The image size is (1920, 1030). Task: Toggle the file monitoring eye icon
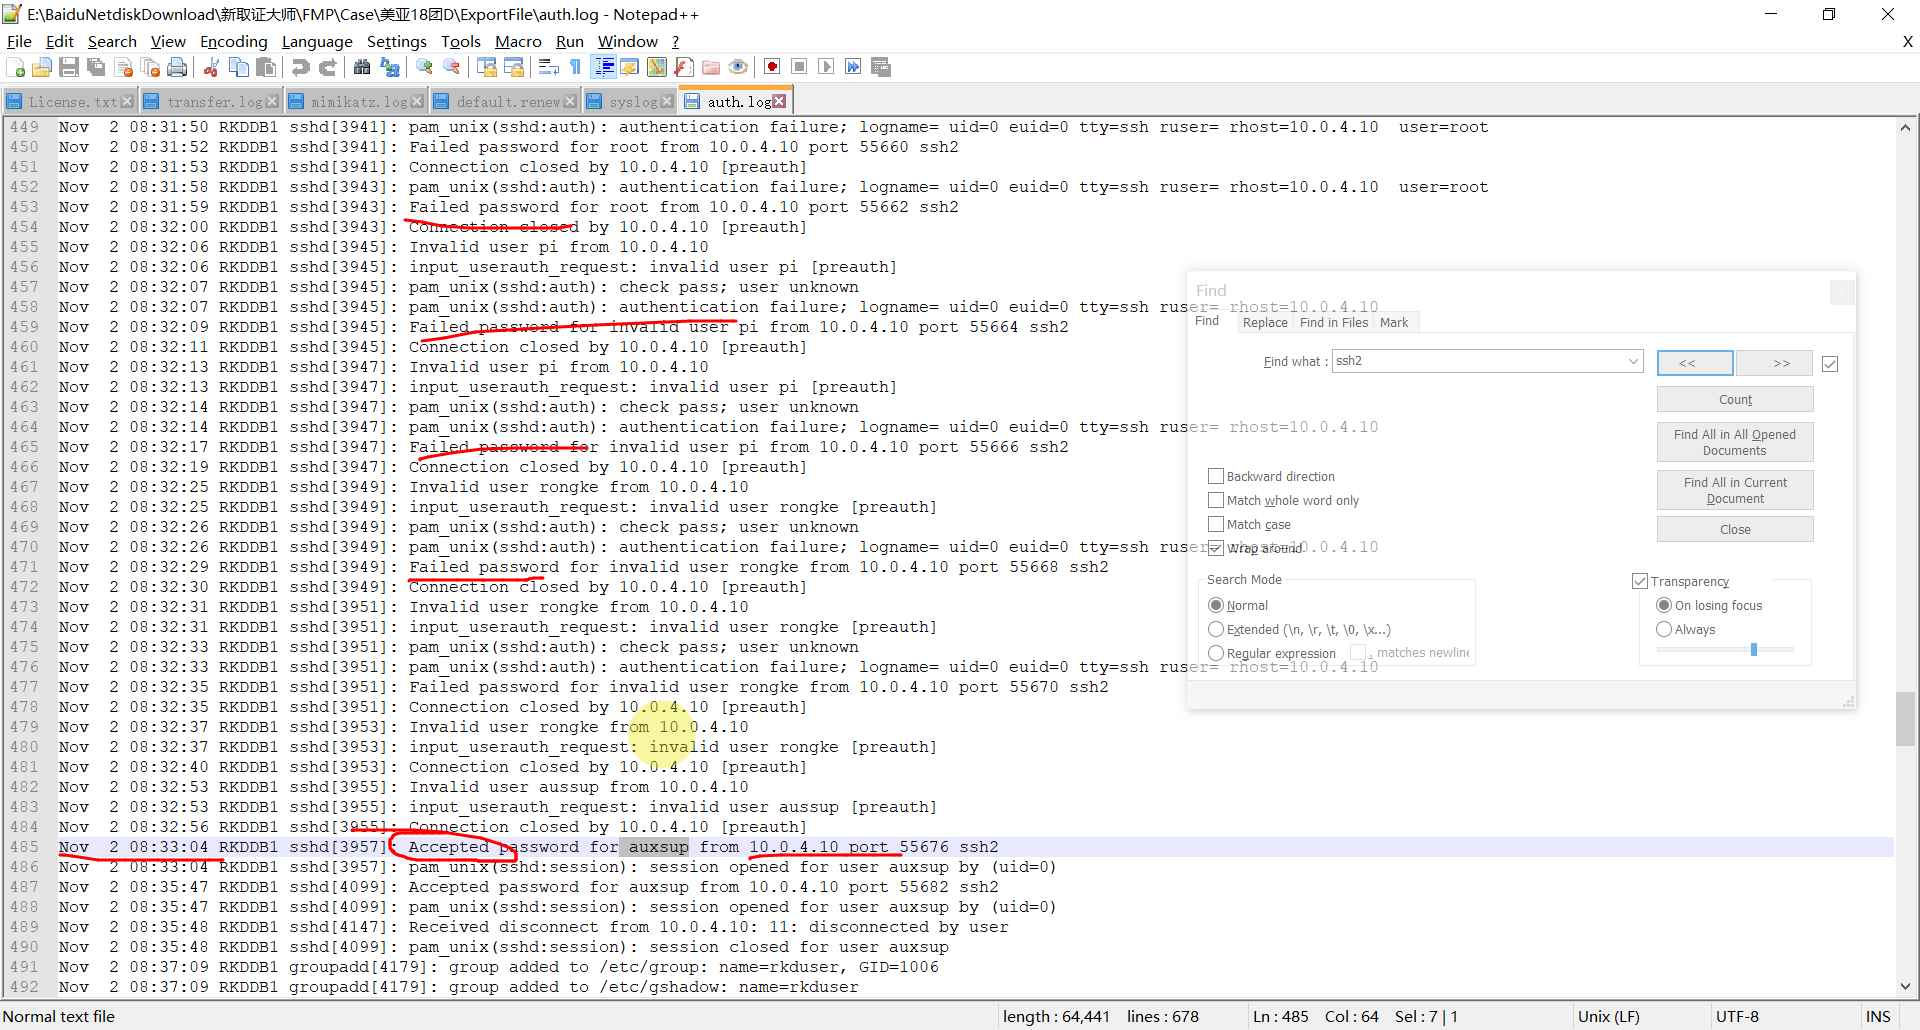pos(738,67)
